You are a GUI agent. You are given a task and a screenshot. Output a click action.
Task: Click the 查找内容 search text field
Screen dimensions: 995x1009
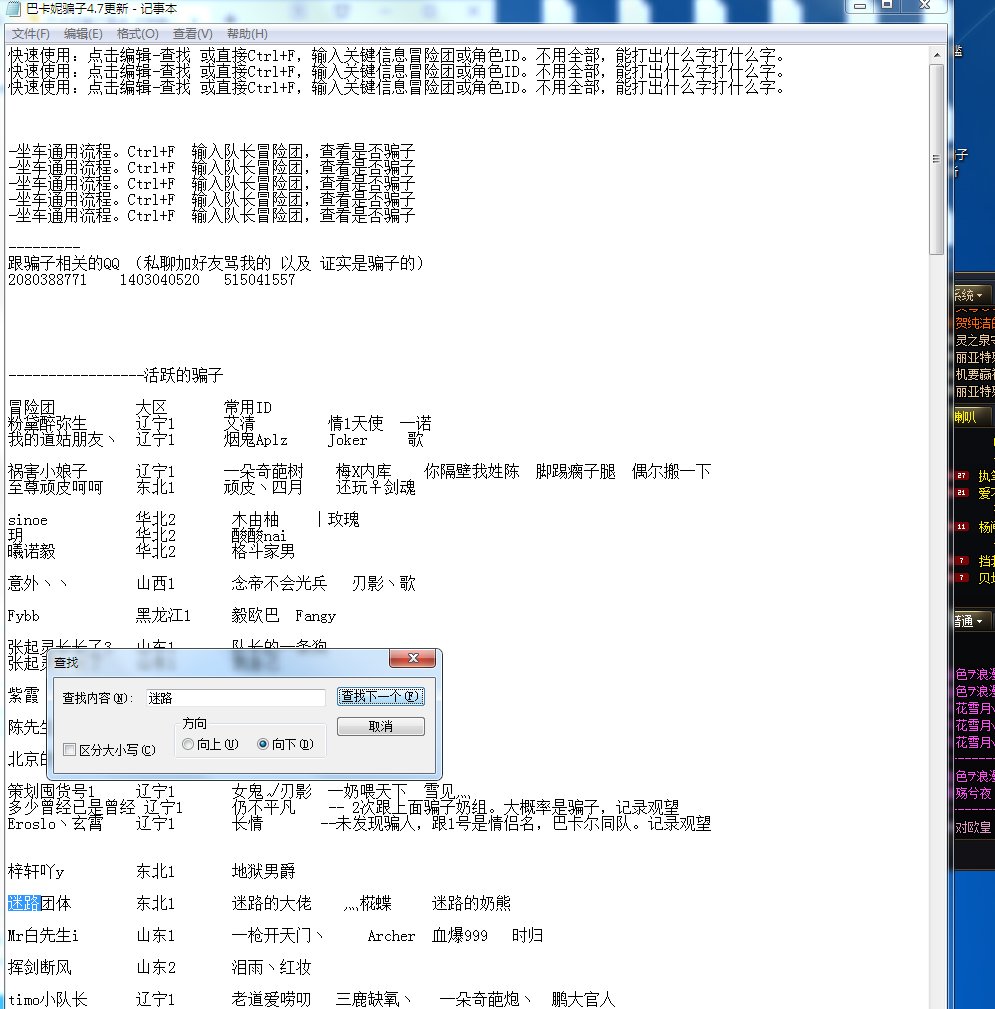click(x=234, y=697)
